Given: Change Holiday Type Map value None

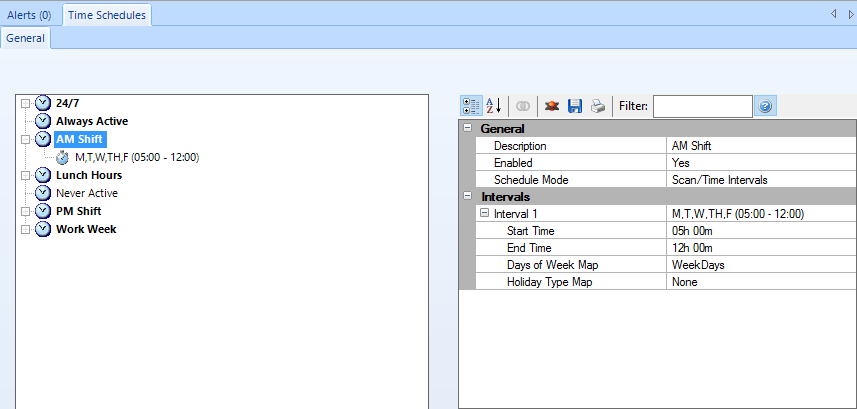Looking at the screenshot, I should [761, 282].
